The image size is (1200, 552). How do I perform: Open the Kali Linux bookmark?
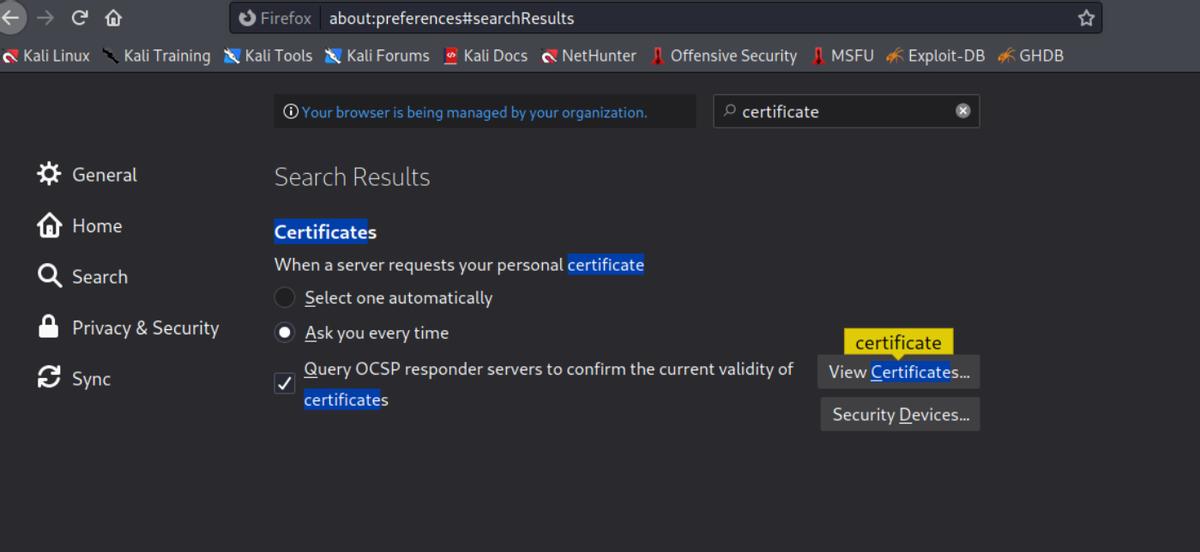point(46,56)
